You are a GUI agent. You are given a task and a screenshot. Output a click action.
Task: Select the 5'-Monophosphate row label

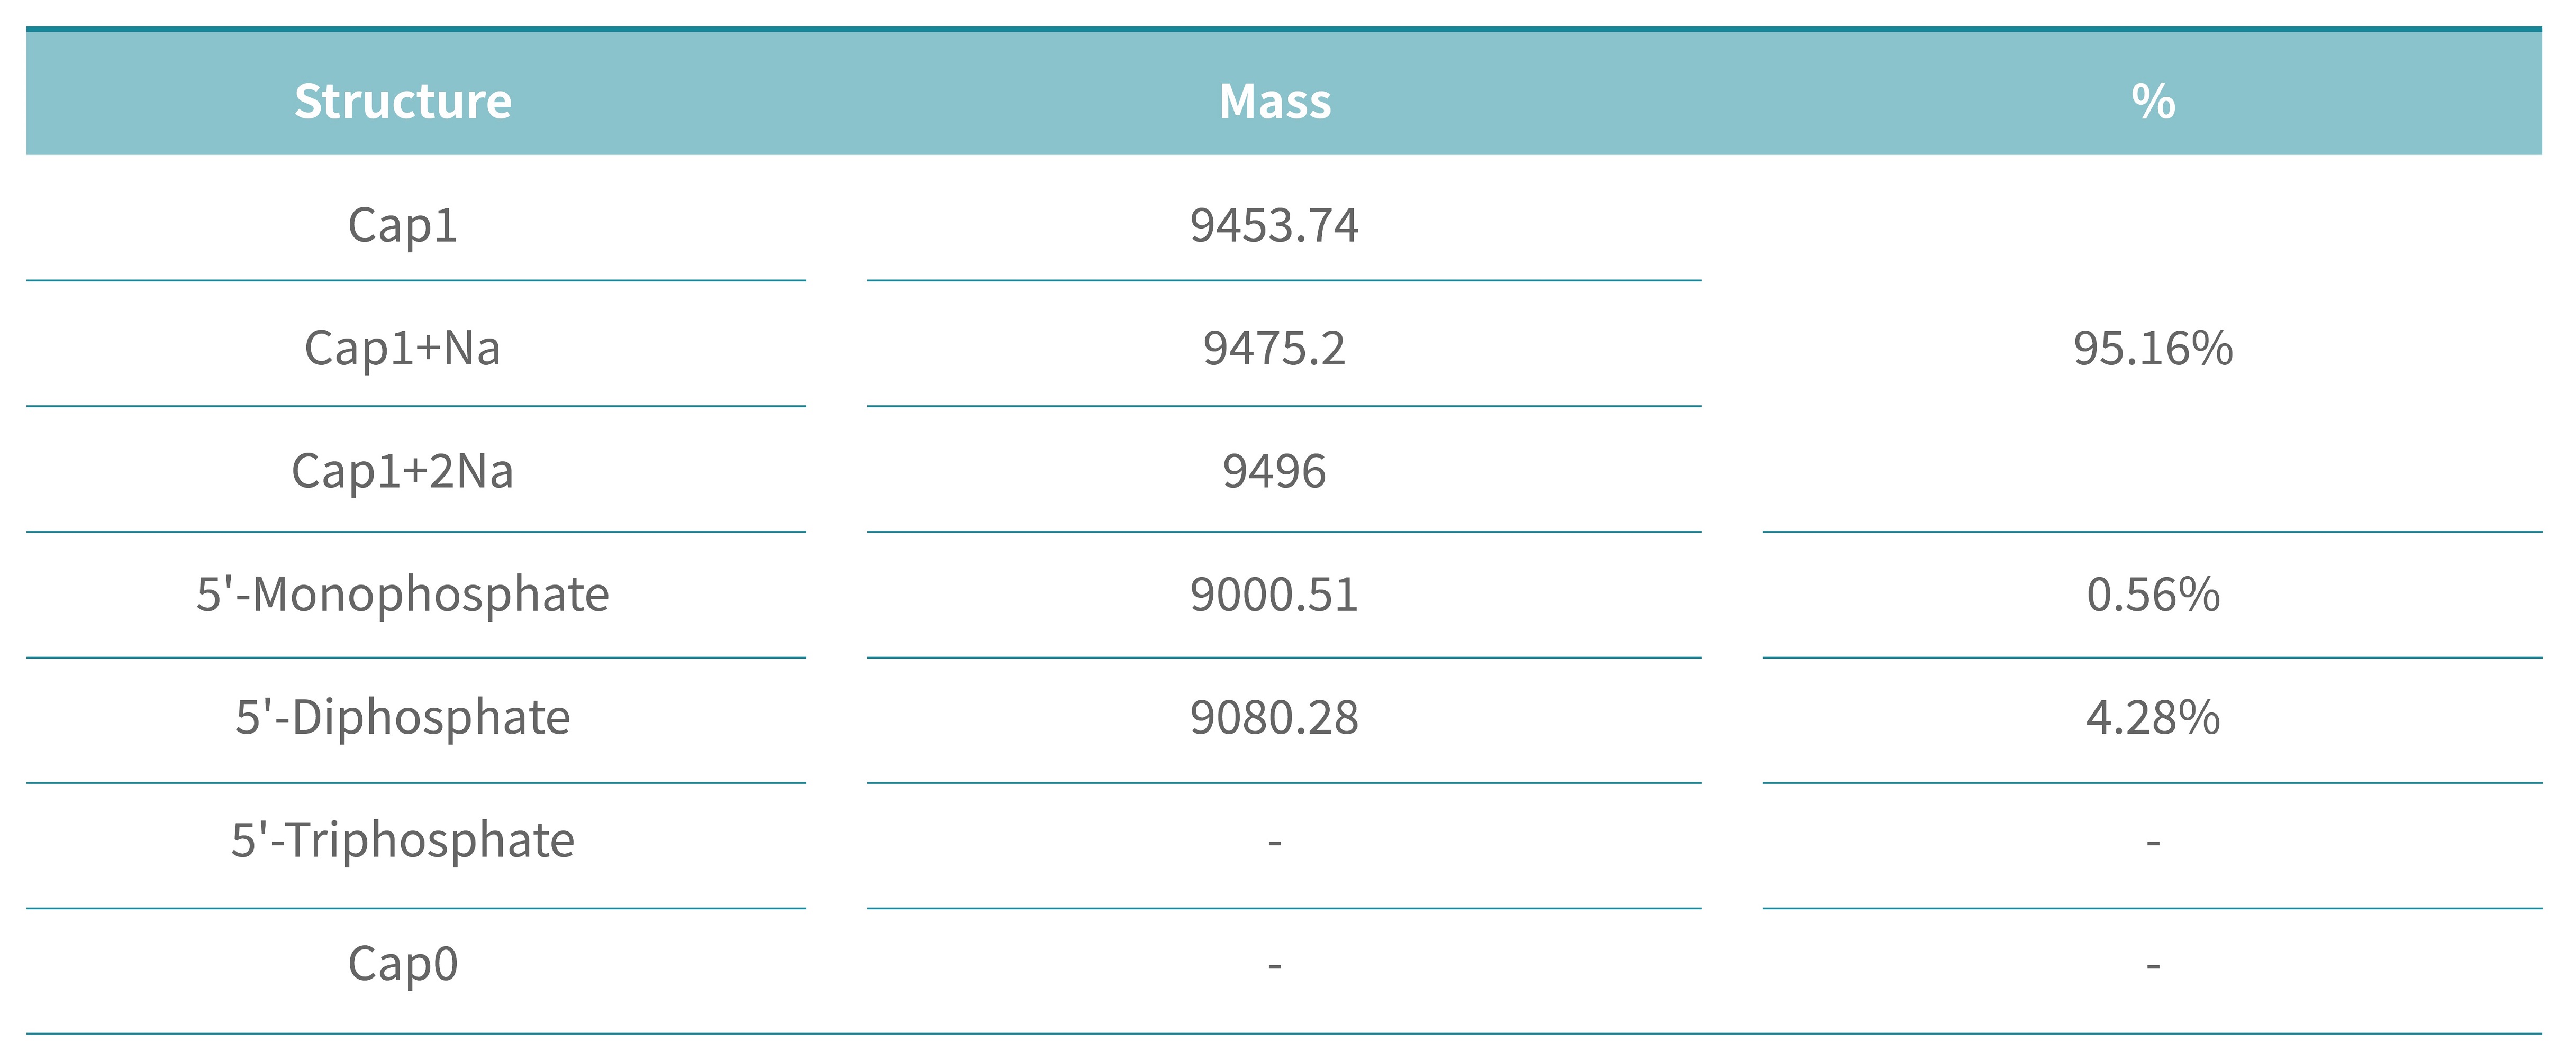pos(403,594)
